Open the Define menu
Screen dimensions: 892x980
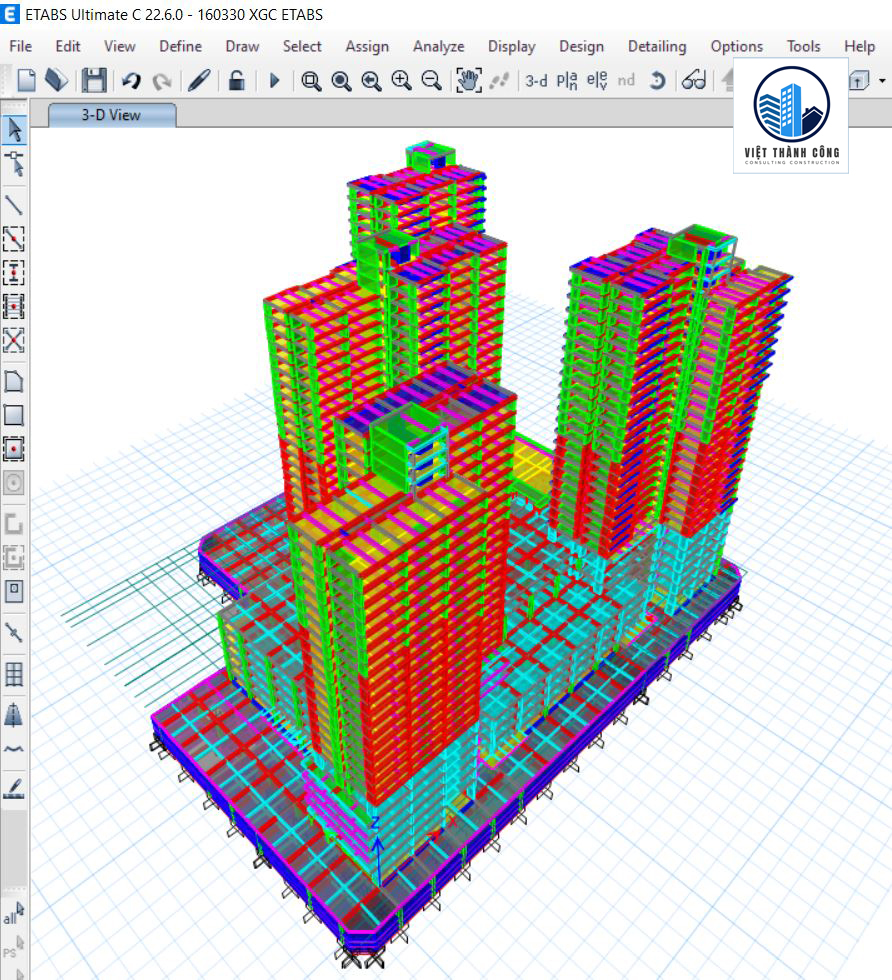pos(180,46)
